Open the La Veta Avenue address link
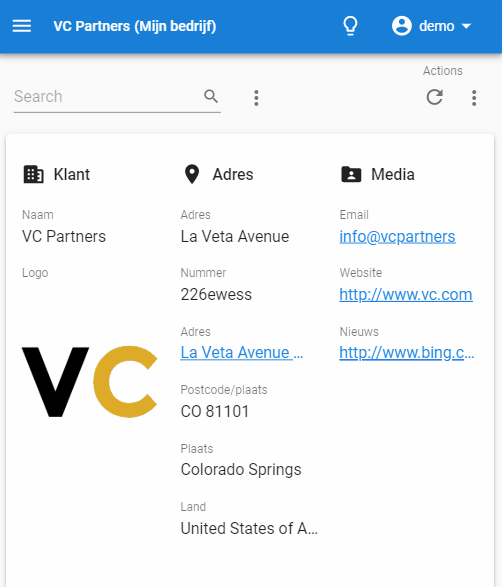The width and height of the screenshot is (502, 587). 242,352
